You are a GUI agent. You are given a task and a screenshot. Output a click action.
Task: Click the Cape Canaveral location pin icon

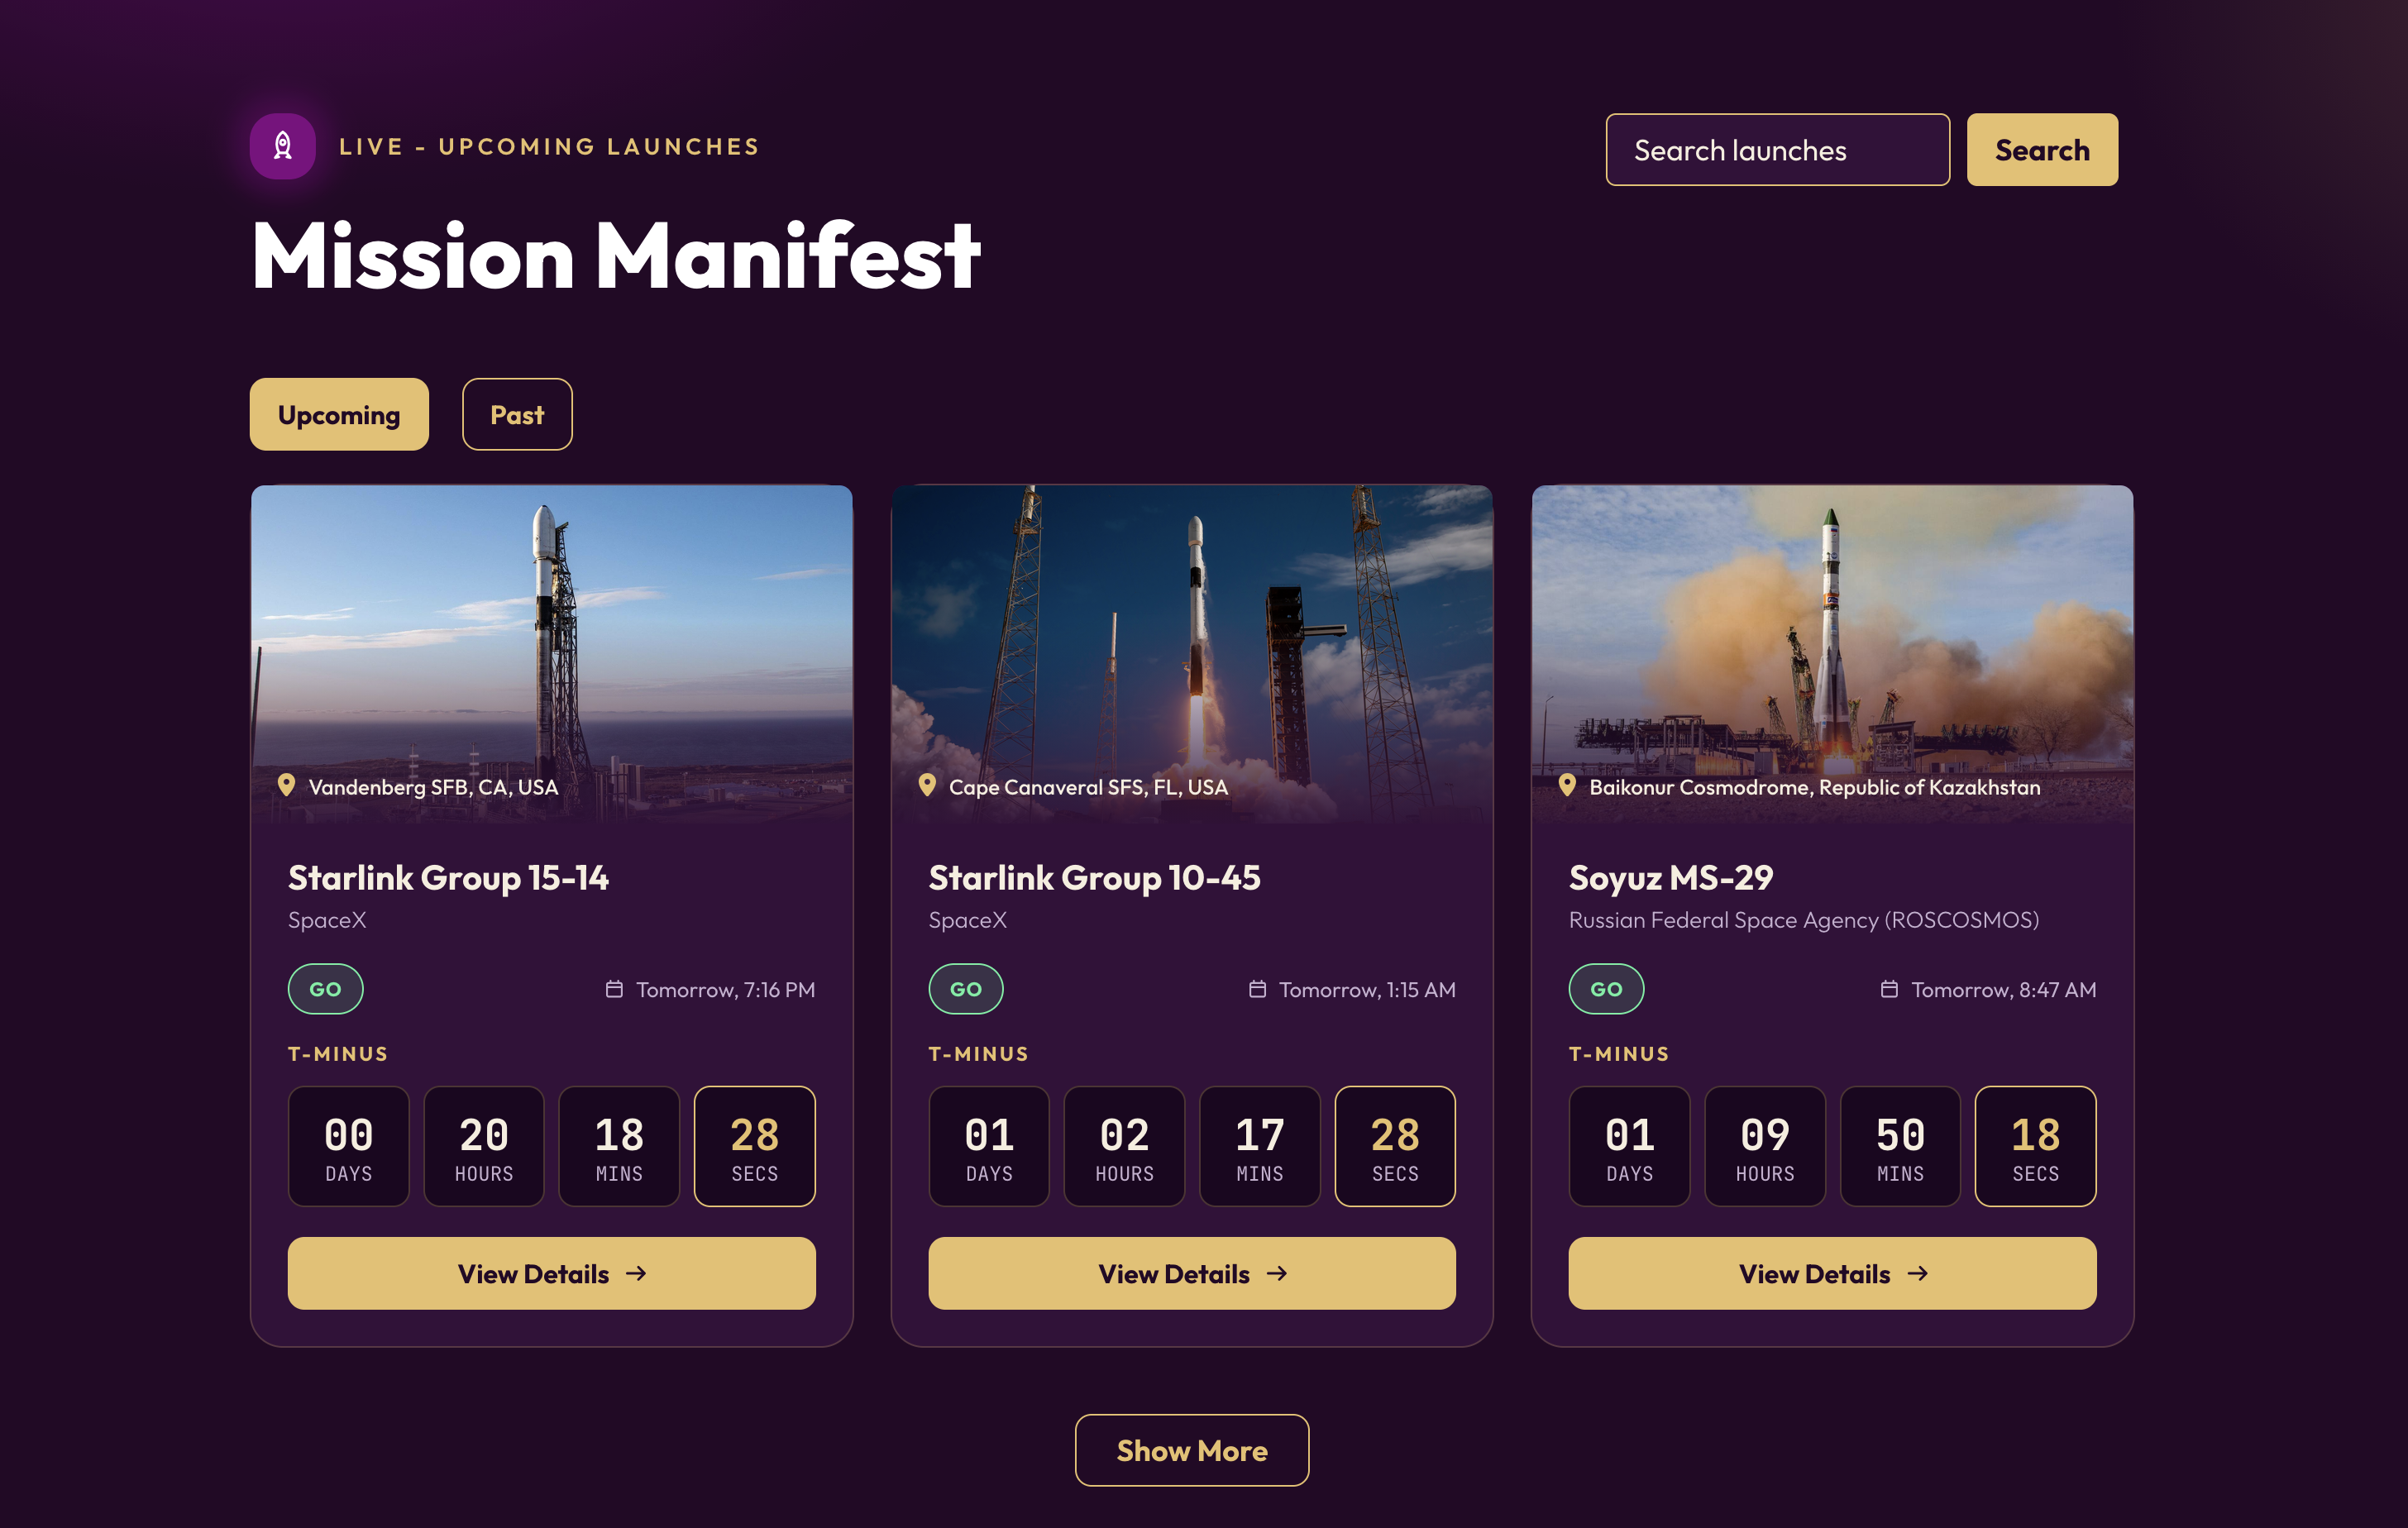pos(927,786)
